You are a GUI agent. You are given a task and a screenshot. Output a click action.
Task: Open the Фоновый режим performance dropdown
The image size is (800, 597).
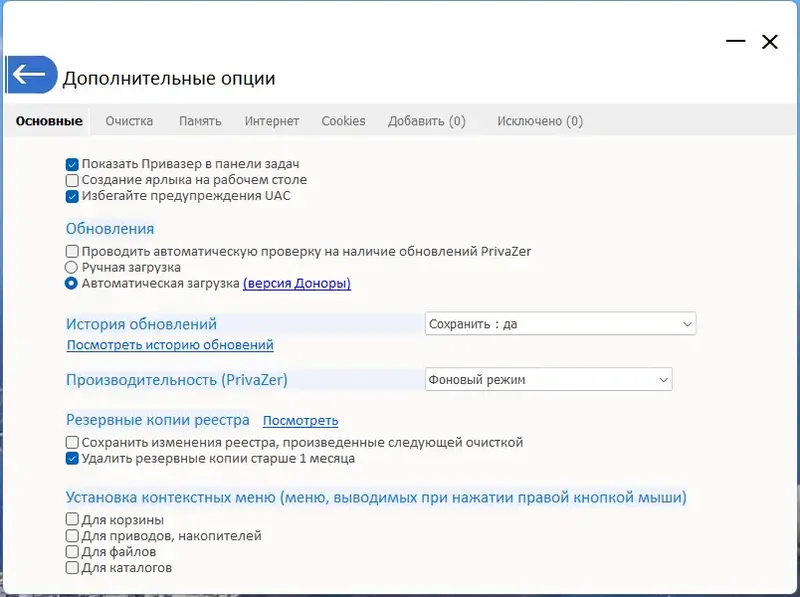tap(548, 379)
